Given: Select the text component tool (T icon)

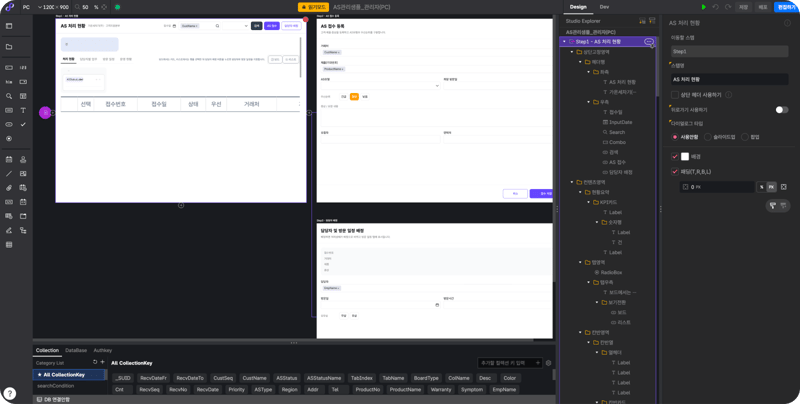Looking at the screenshot, I should tap(23, 110).
